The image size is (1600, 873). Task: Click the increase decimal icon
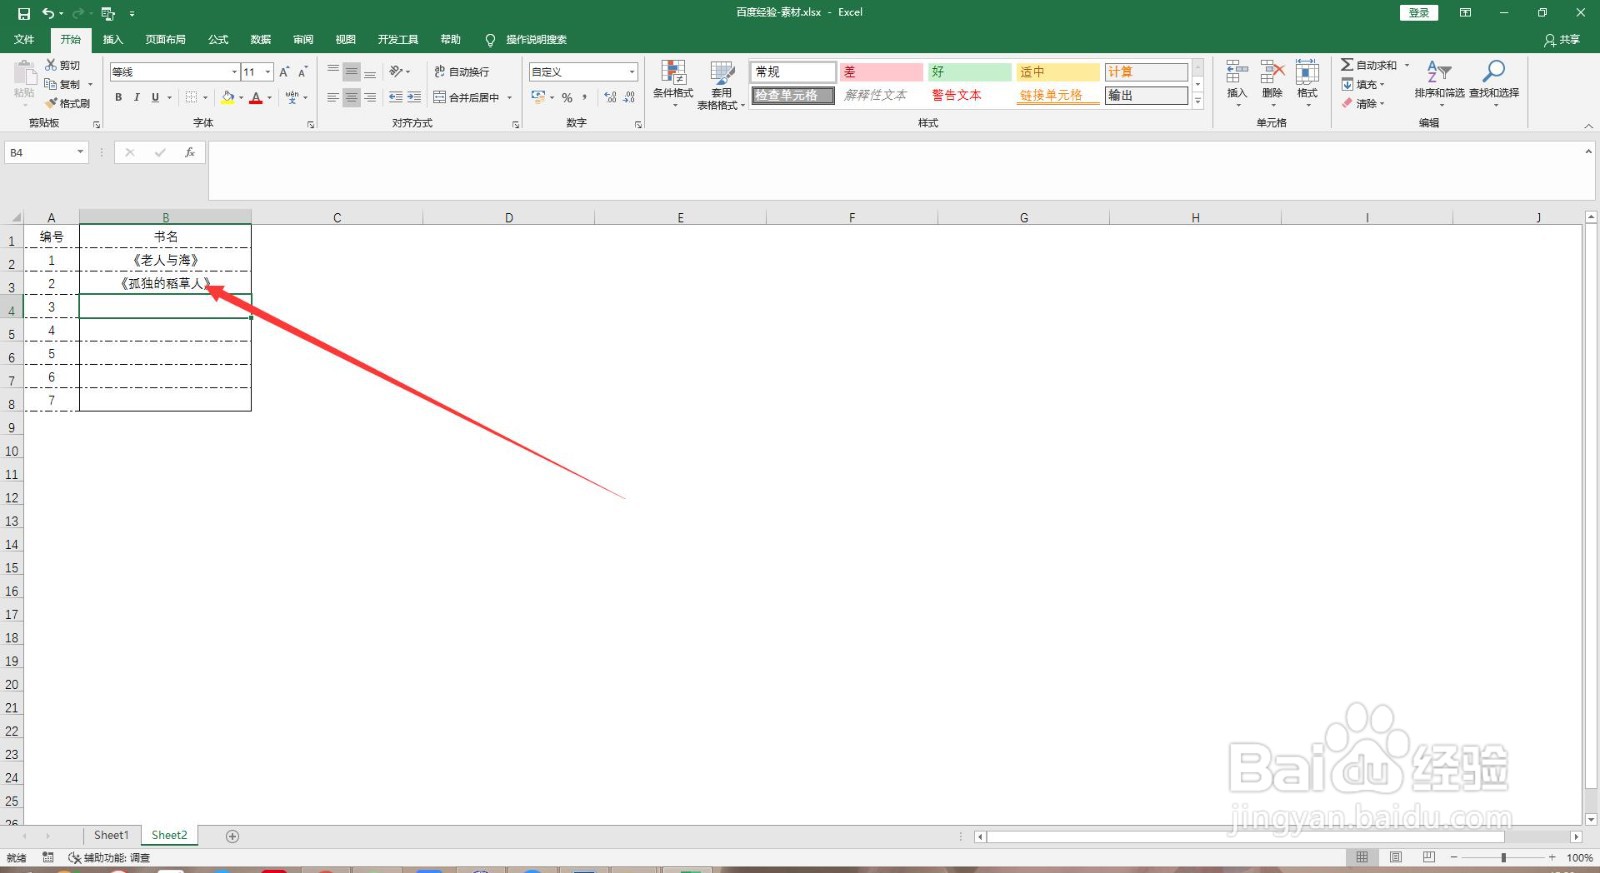[610, 97]
